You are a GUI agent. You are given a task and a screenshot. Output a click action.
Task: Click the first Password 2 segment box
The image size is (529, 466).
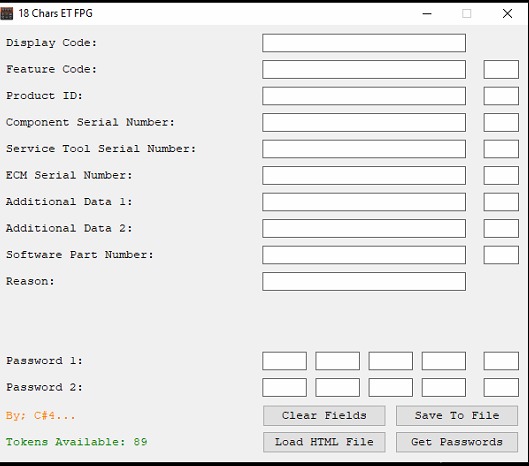(284, 387)
